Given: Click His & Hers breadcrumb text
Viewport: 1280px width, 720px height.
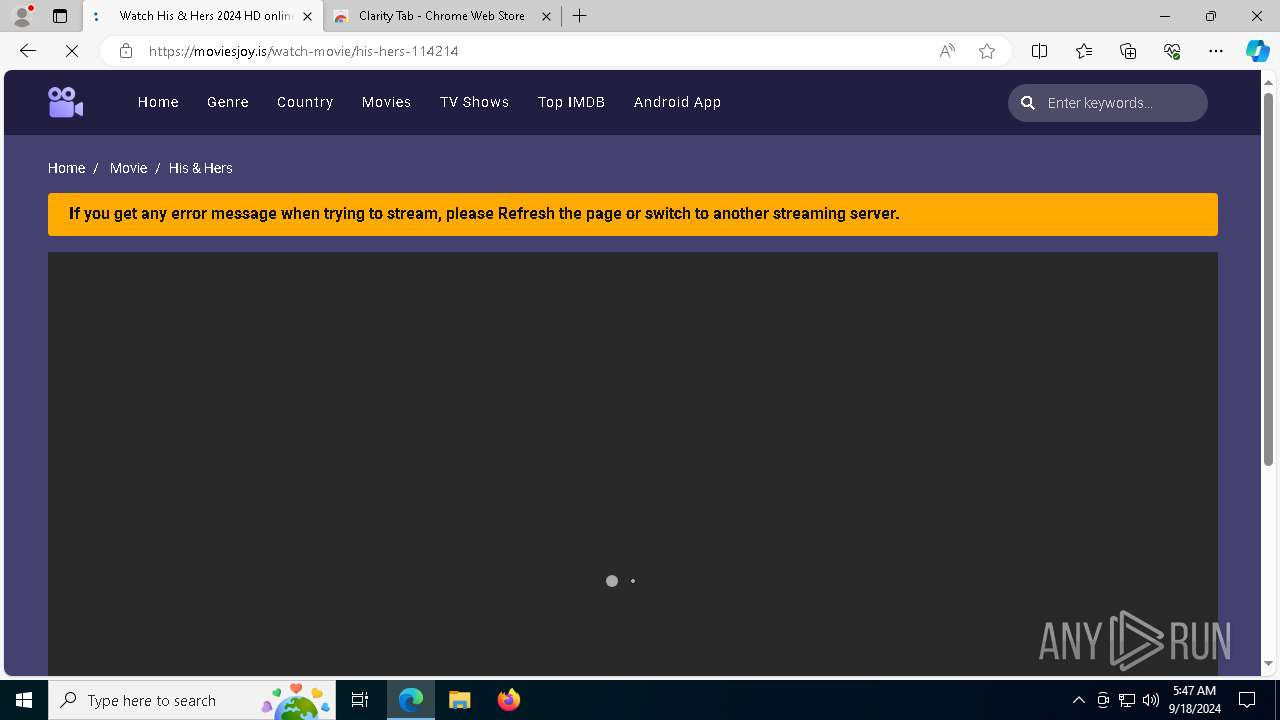Looking at the screenshot, I should tap(200, 168).
